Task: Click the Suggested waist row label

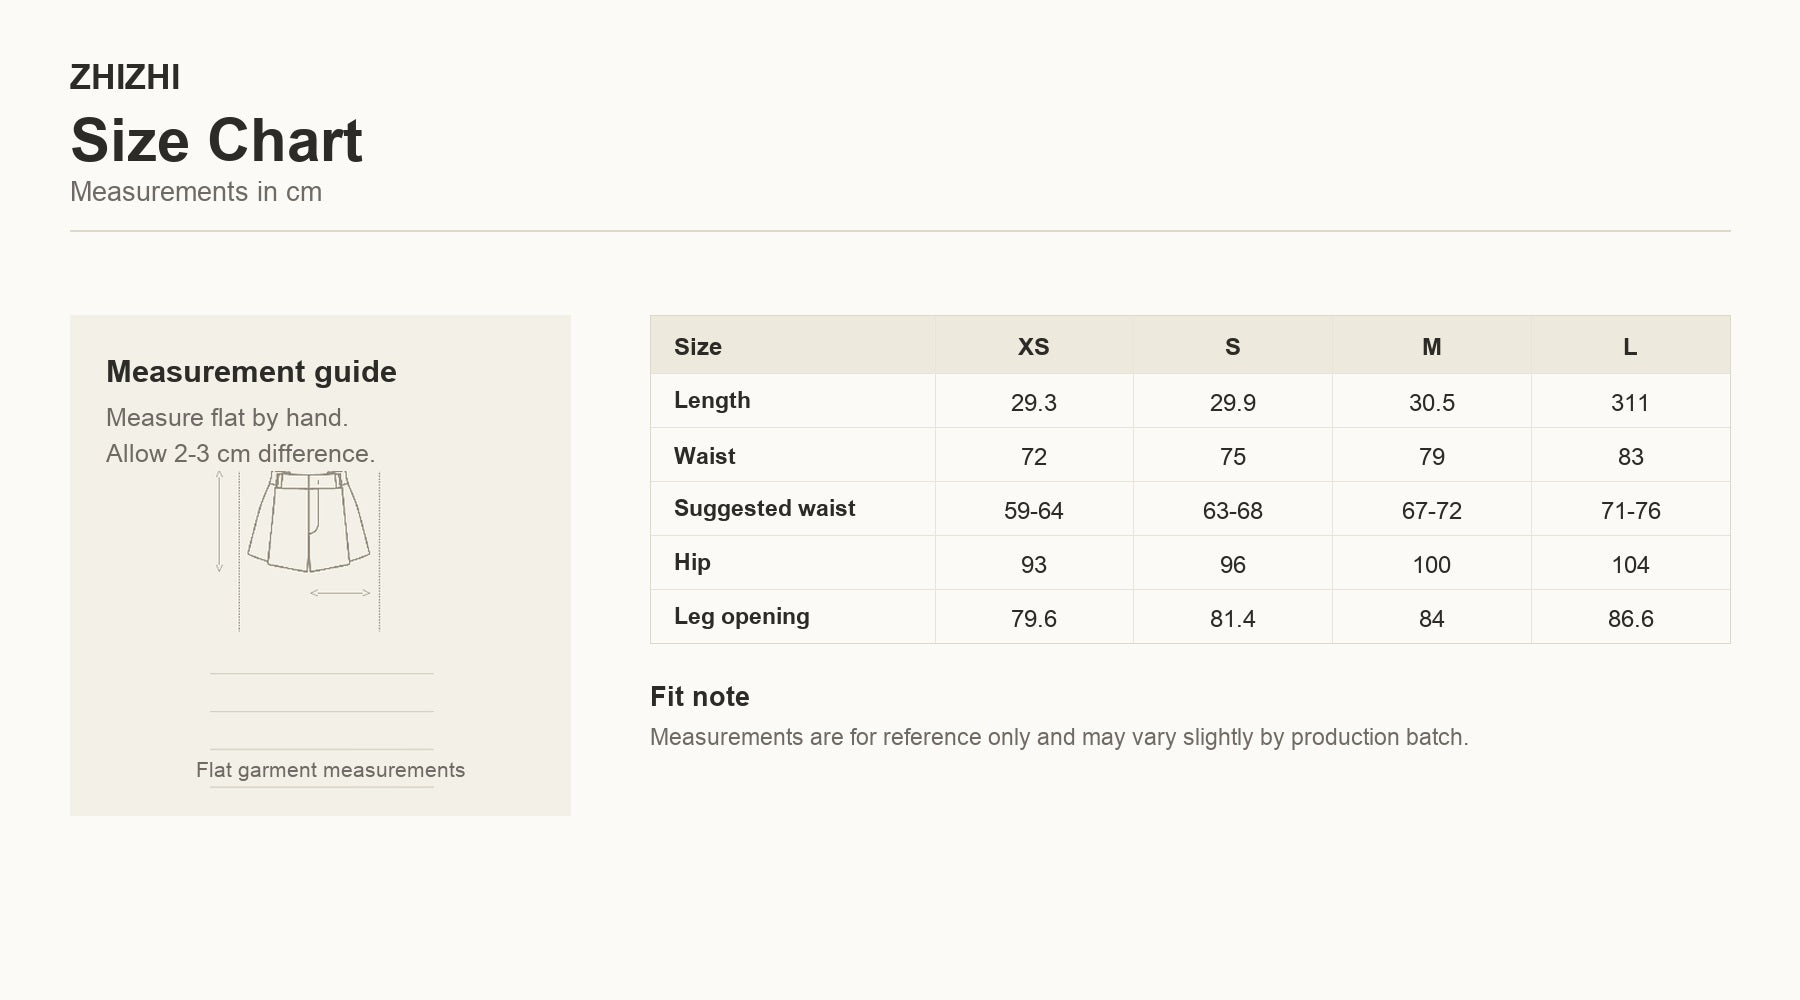Action: [x=764, y=508]
